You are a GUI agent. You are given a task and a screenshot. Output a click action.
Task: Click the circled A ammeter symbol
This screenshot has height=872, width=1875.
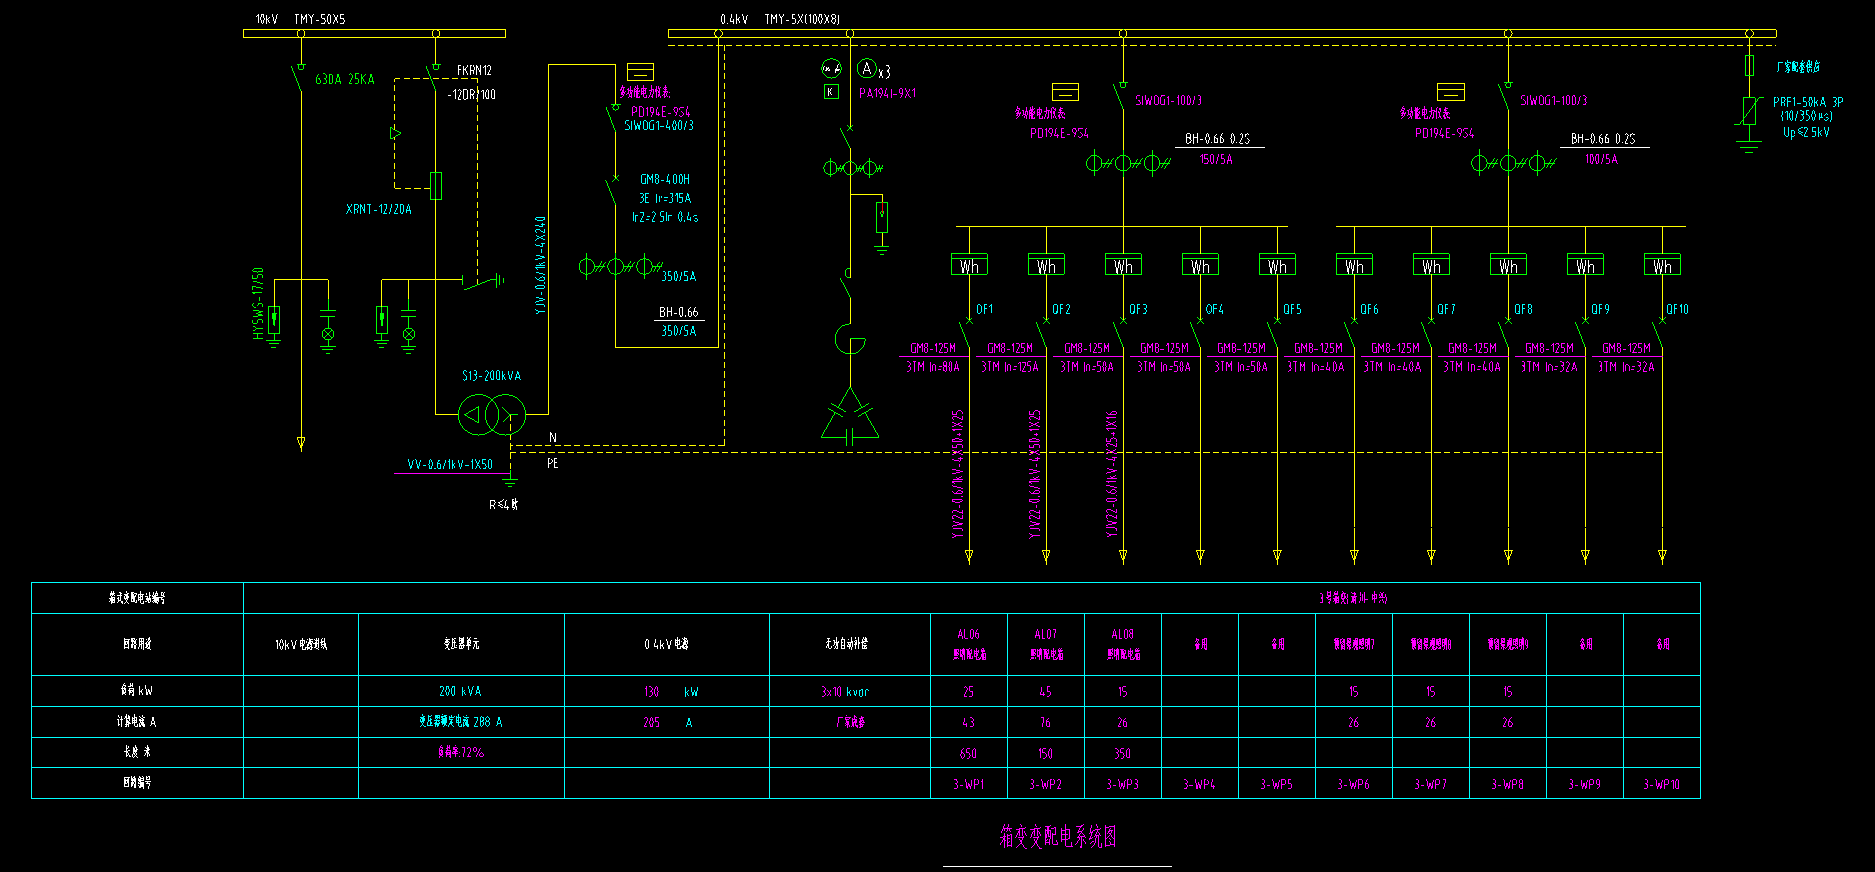(x=866, y=69)
